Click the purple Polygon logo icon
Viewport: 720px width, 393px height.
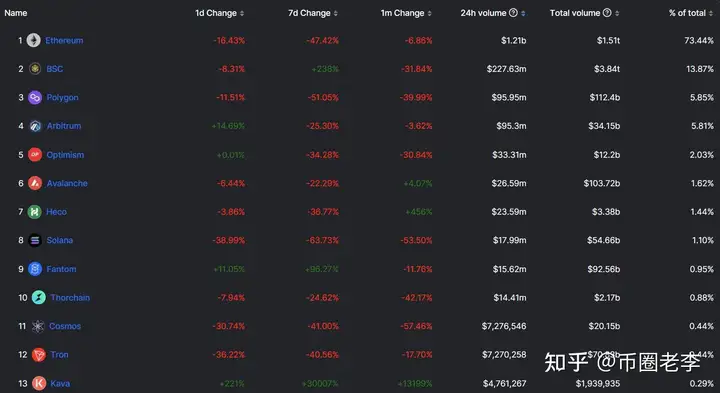[x=35, y=97]
